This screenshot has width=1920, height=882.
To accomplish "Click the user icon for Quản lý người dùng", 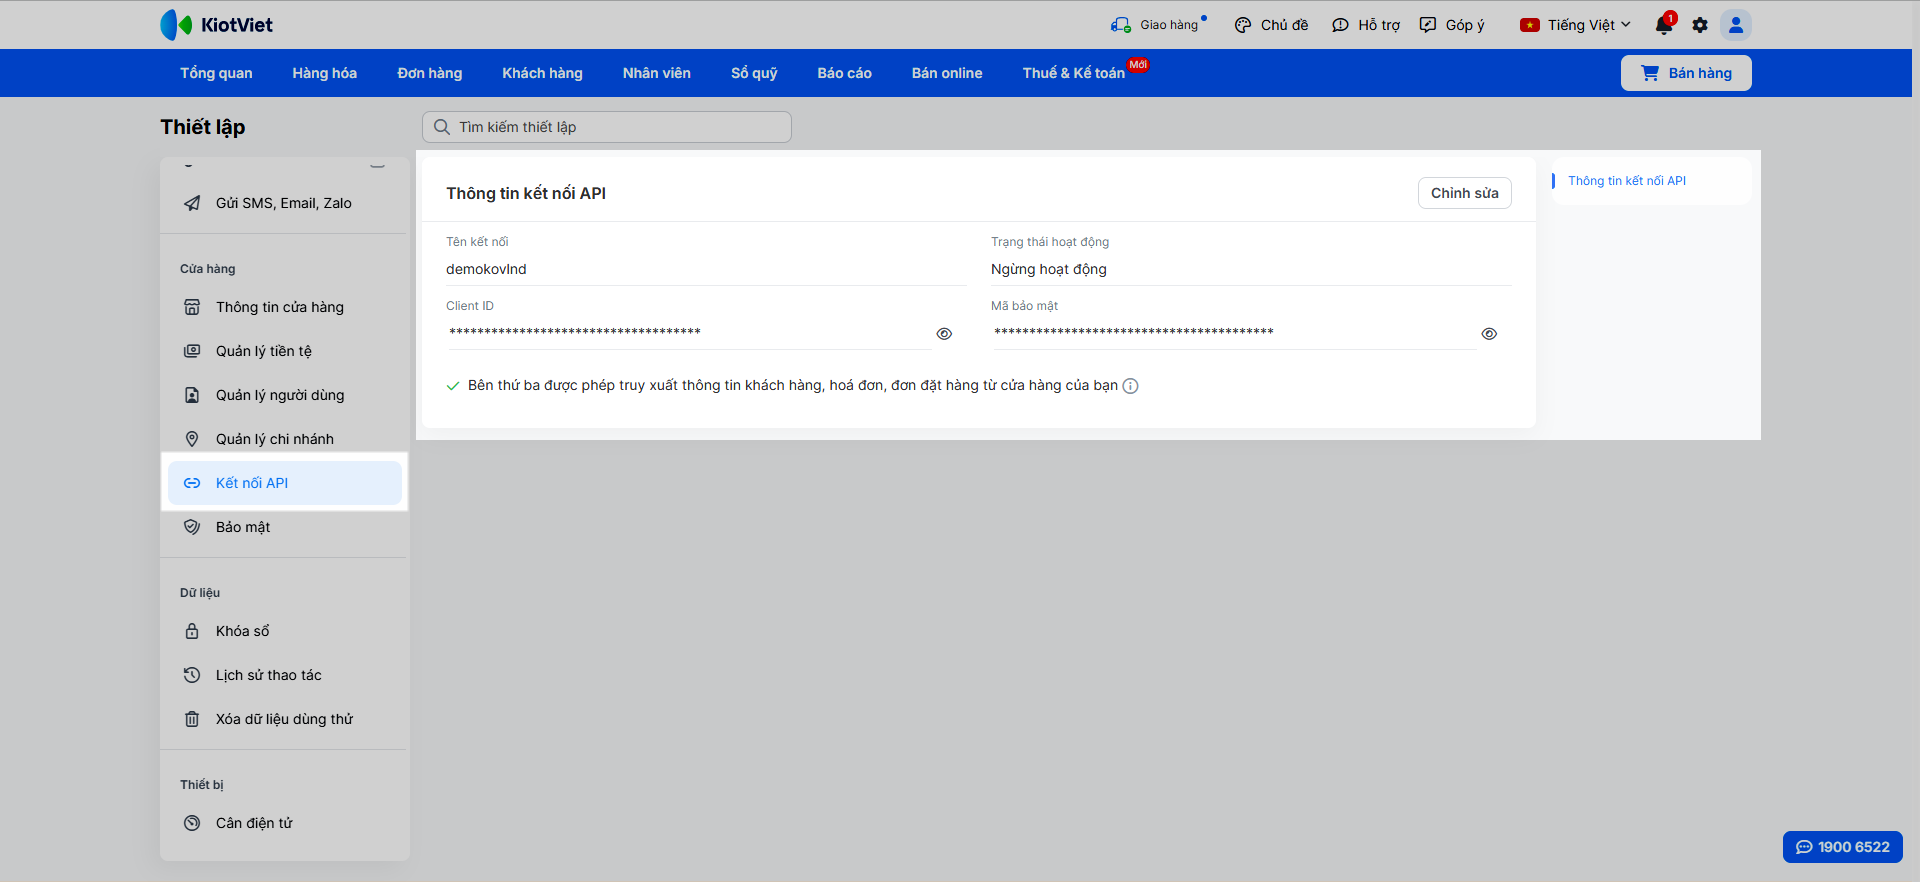I will tap(192, 395).
